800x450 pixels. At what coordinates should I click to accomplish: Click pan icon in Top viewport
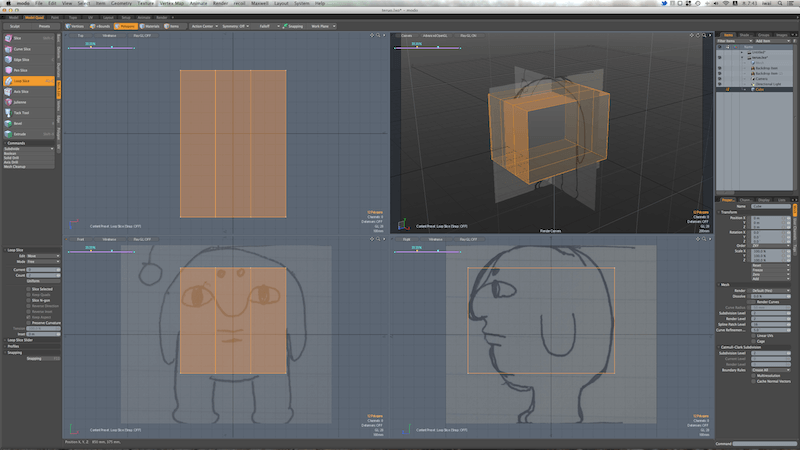[372, 36]
